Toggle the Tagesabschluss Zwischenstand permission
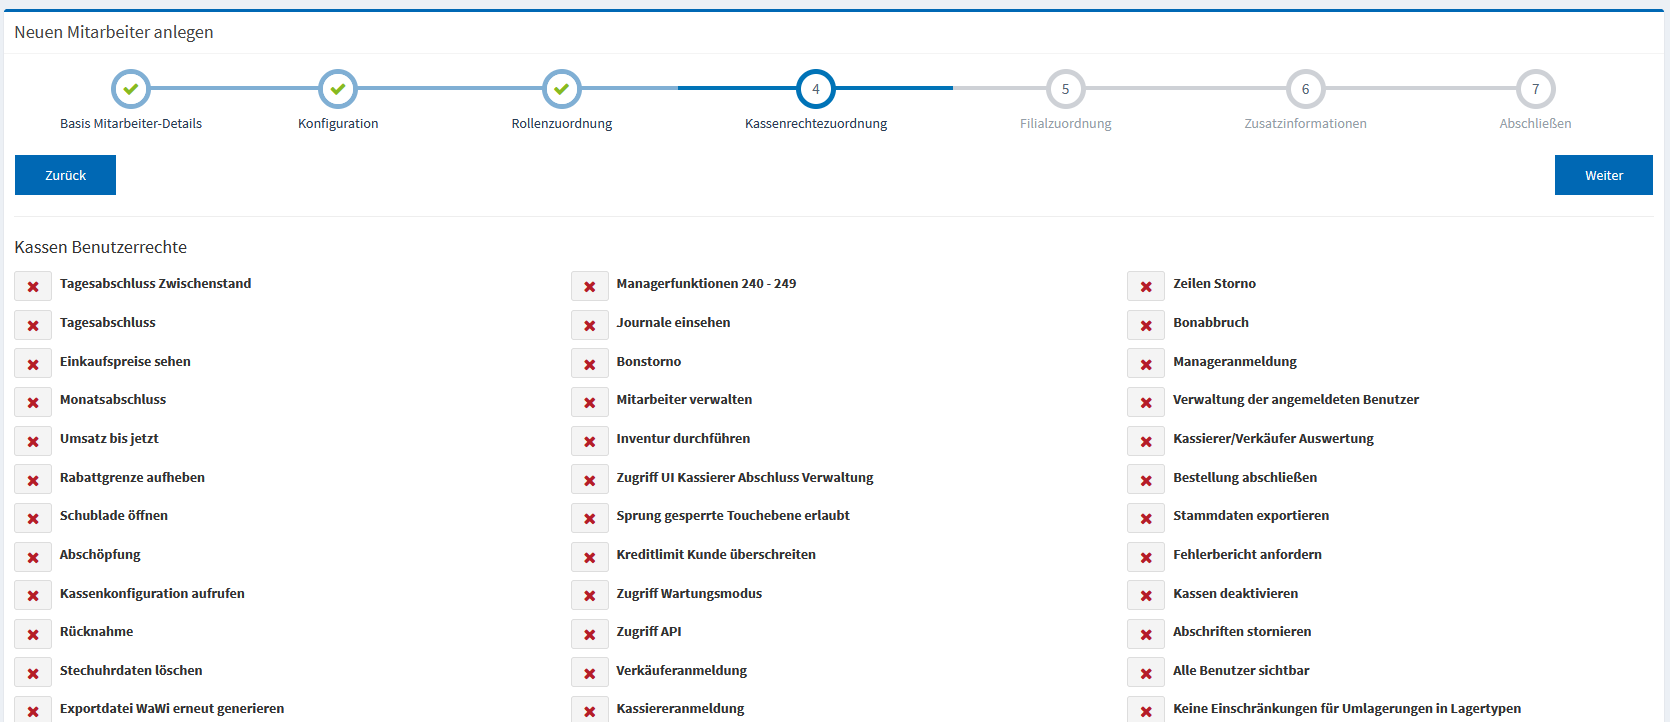Screen dimensions: 1670x722 coord(33,286)
